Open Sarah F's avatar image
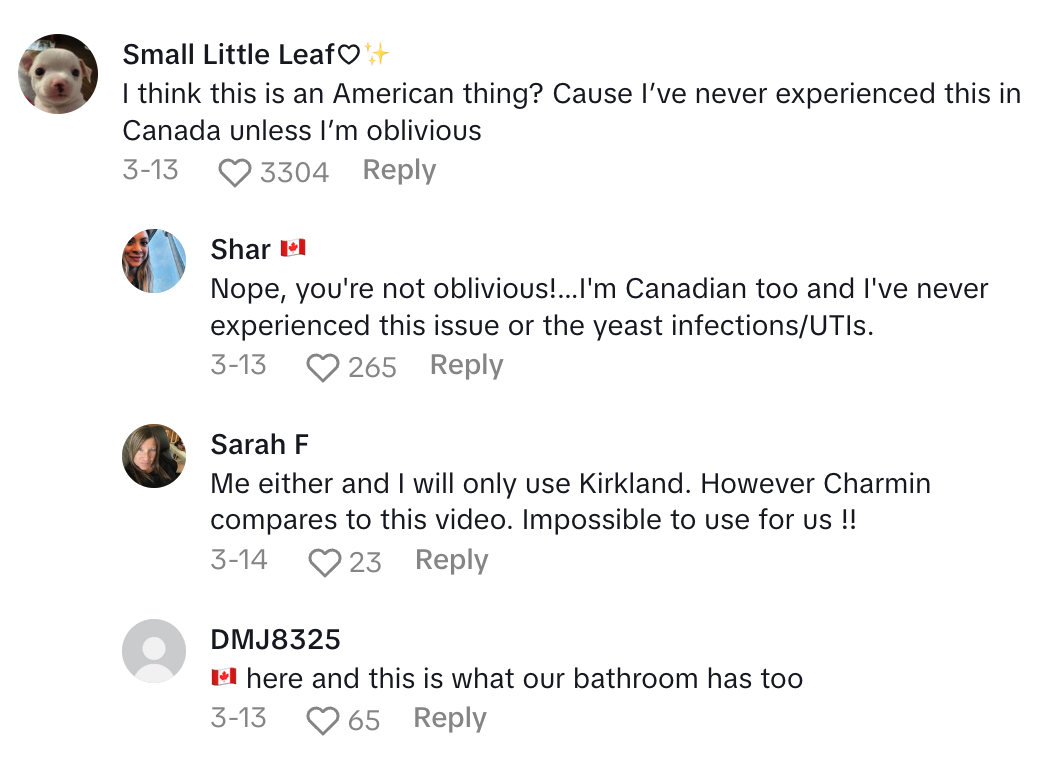This screenshot has height=772, width=1046. tap(154, 456)
